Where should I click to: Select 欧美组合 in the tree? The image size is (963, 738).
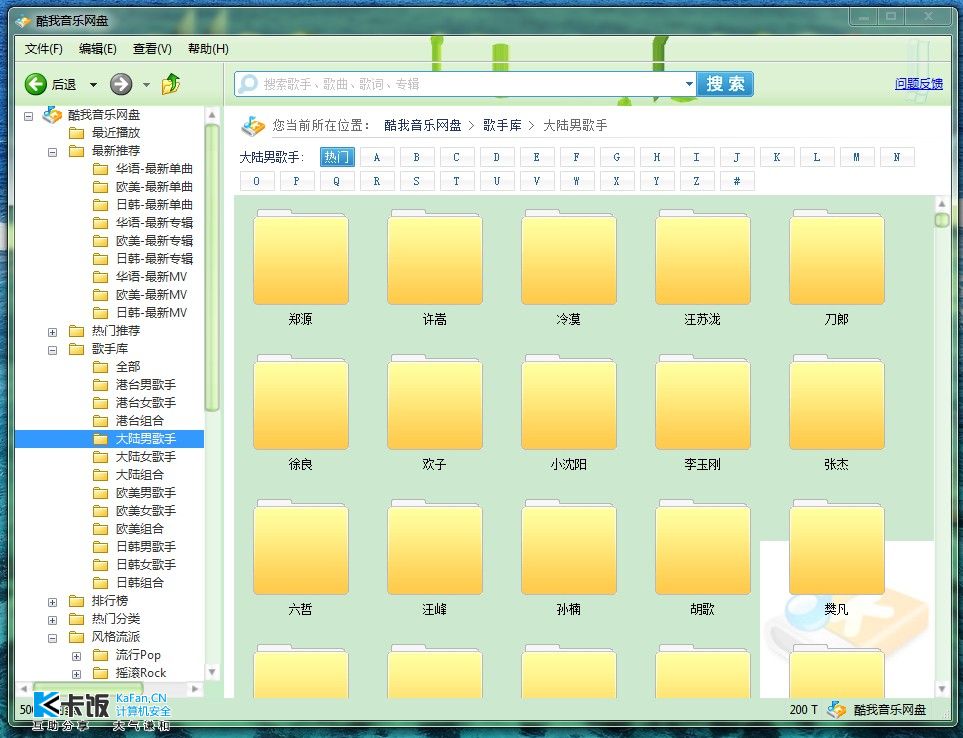tap(139, 529)
